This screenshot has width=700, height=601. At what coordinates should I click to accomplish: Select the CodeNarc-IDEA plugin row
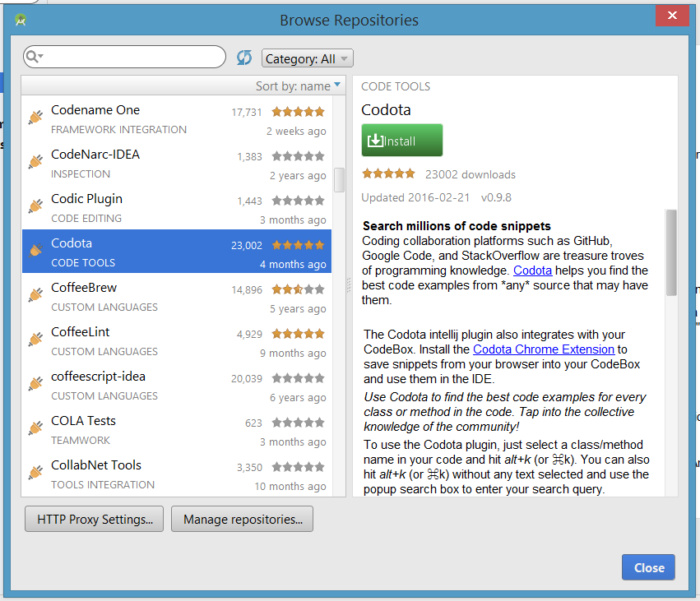[x=177, y=163]
